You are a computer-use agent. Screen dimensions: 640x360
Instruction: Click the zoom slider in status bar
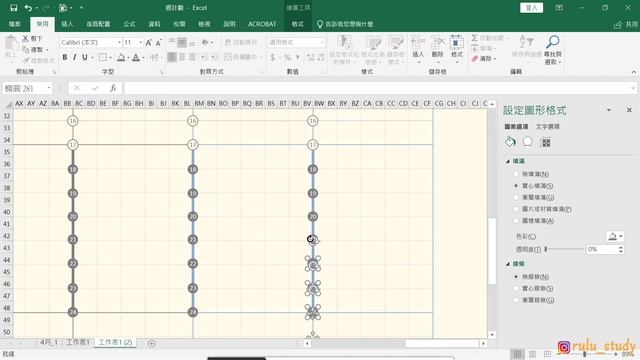(x=584, y=354)
